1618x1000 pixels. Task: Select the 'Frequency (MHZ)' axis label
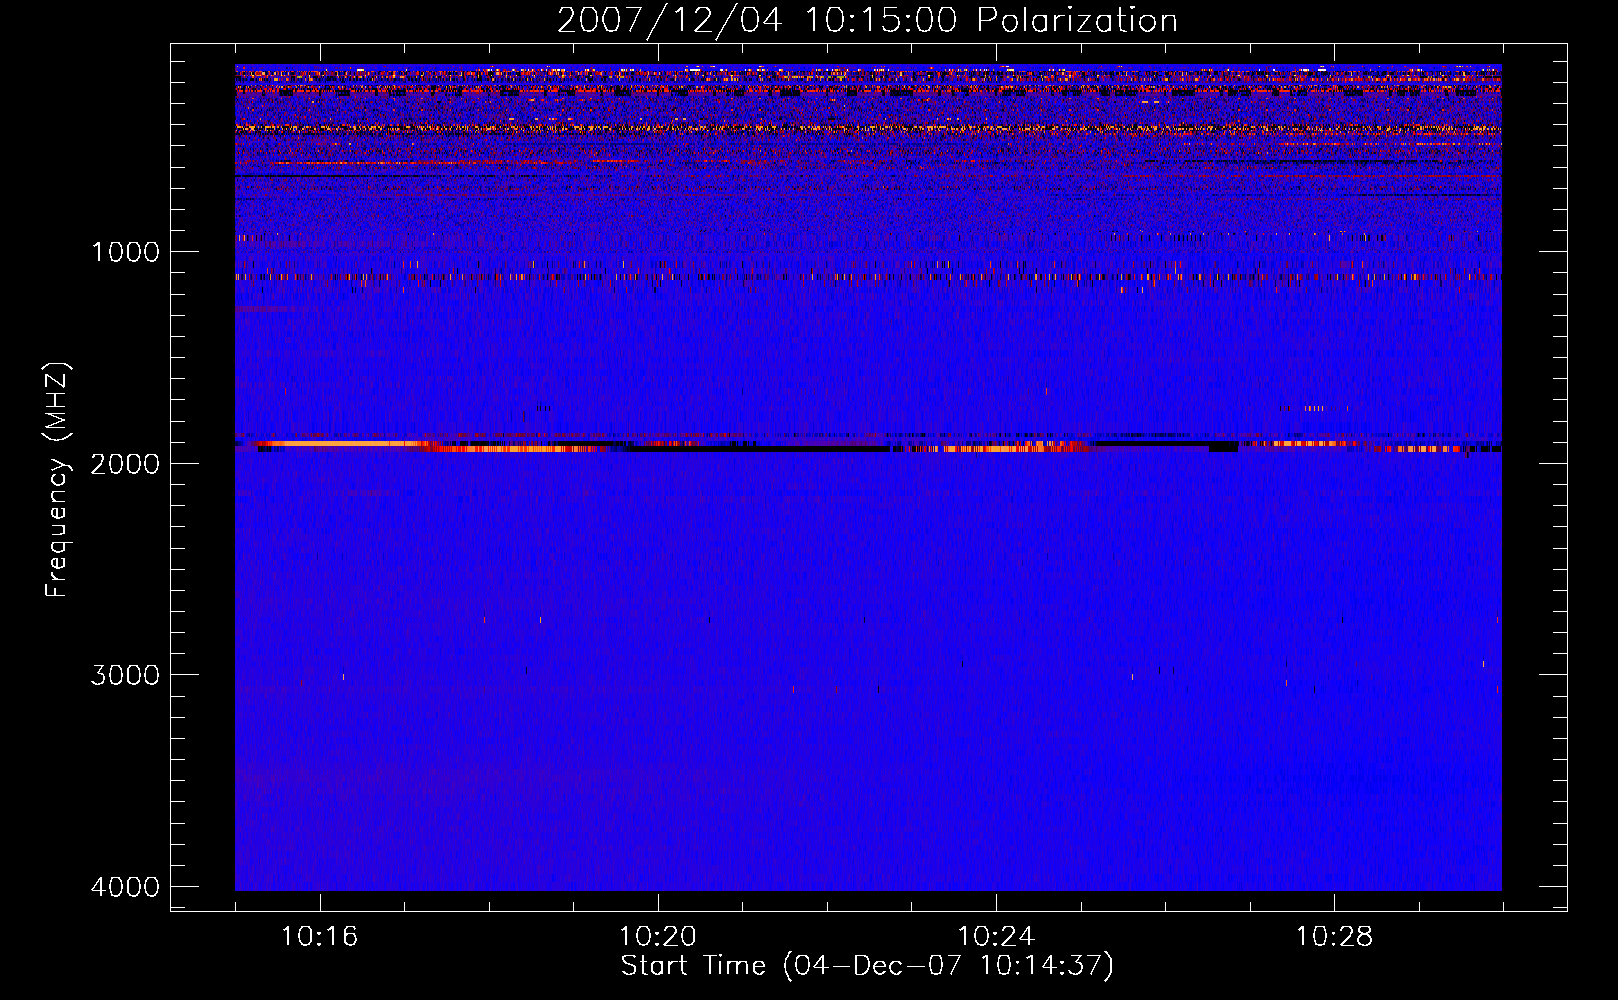pyautogui.click(x=57, y=479)
